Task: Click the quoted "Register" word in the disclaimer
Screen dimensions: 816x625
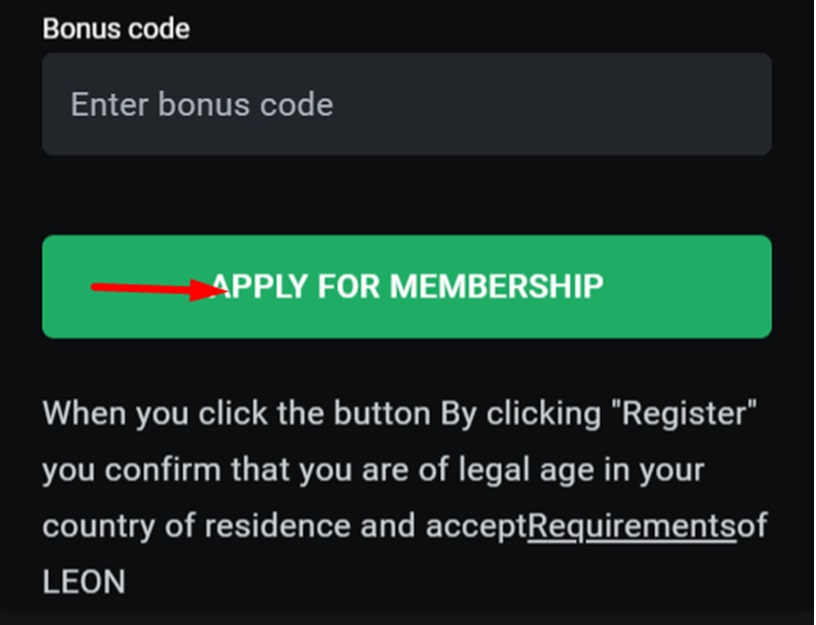Action: 688,412
